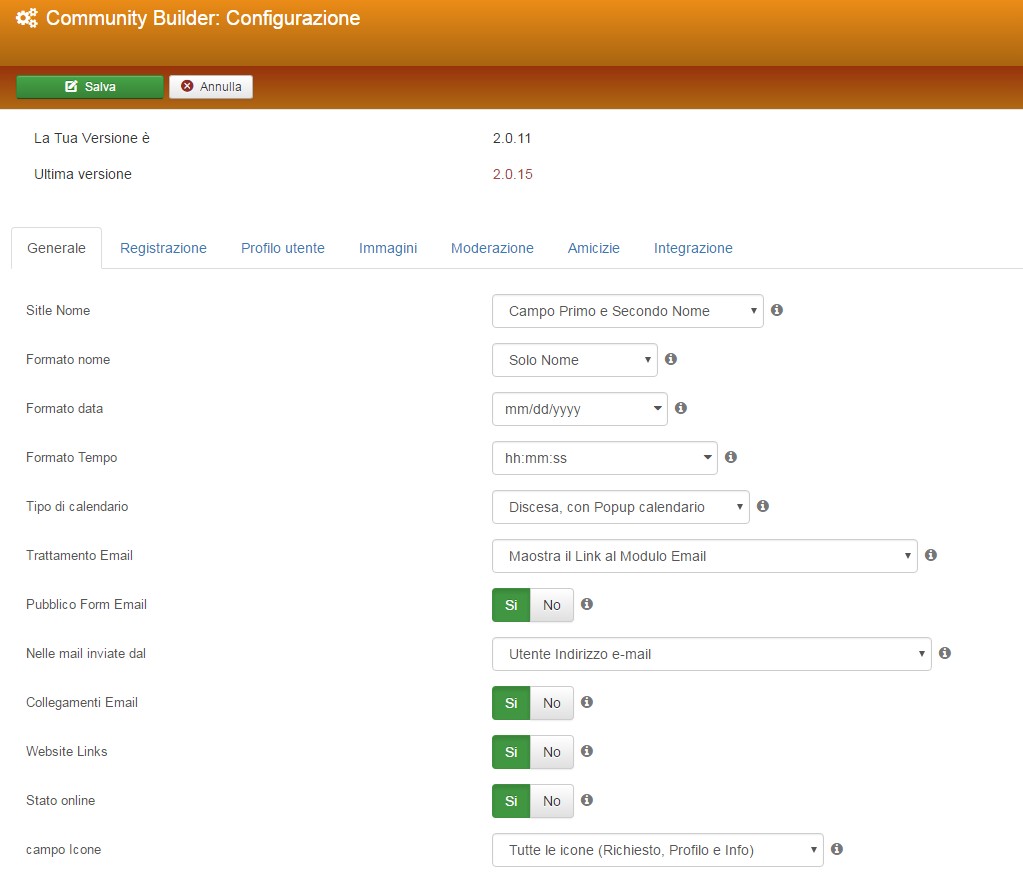Set Stato online to Si

[511, 801]
